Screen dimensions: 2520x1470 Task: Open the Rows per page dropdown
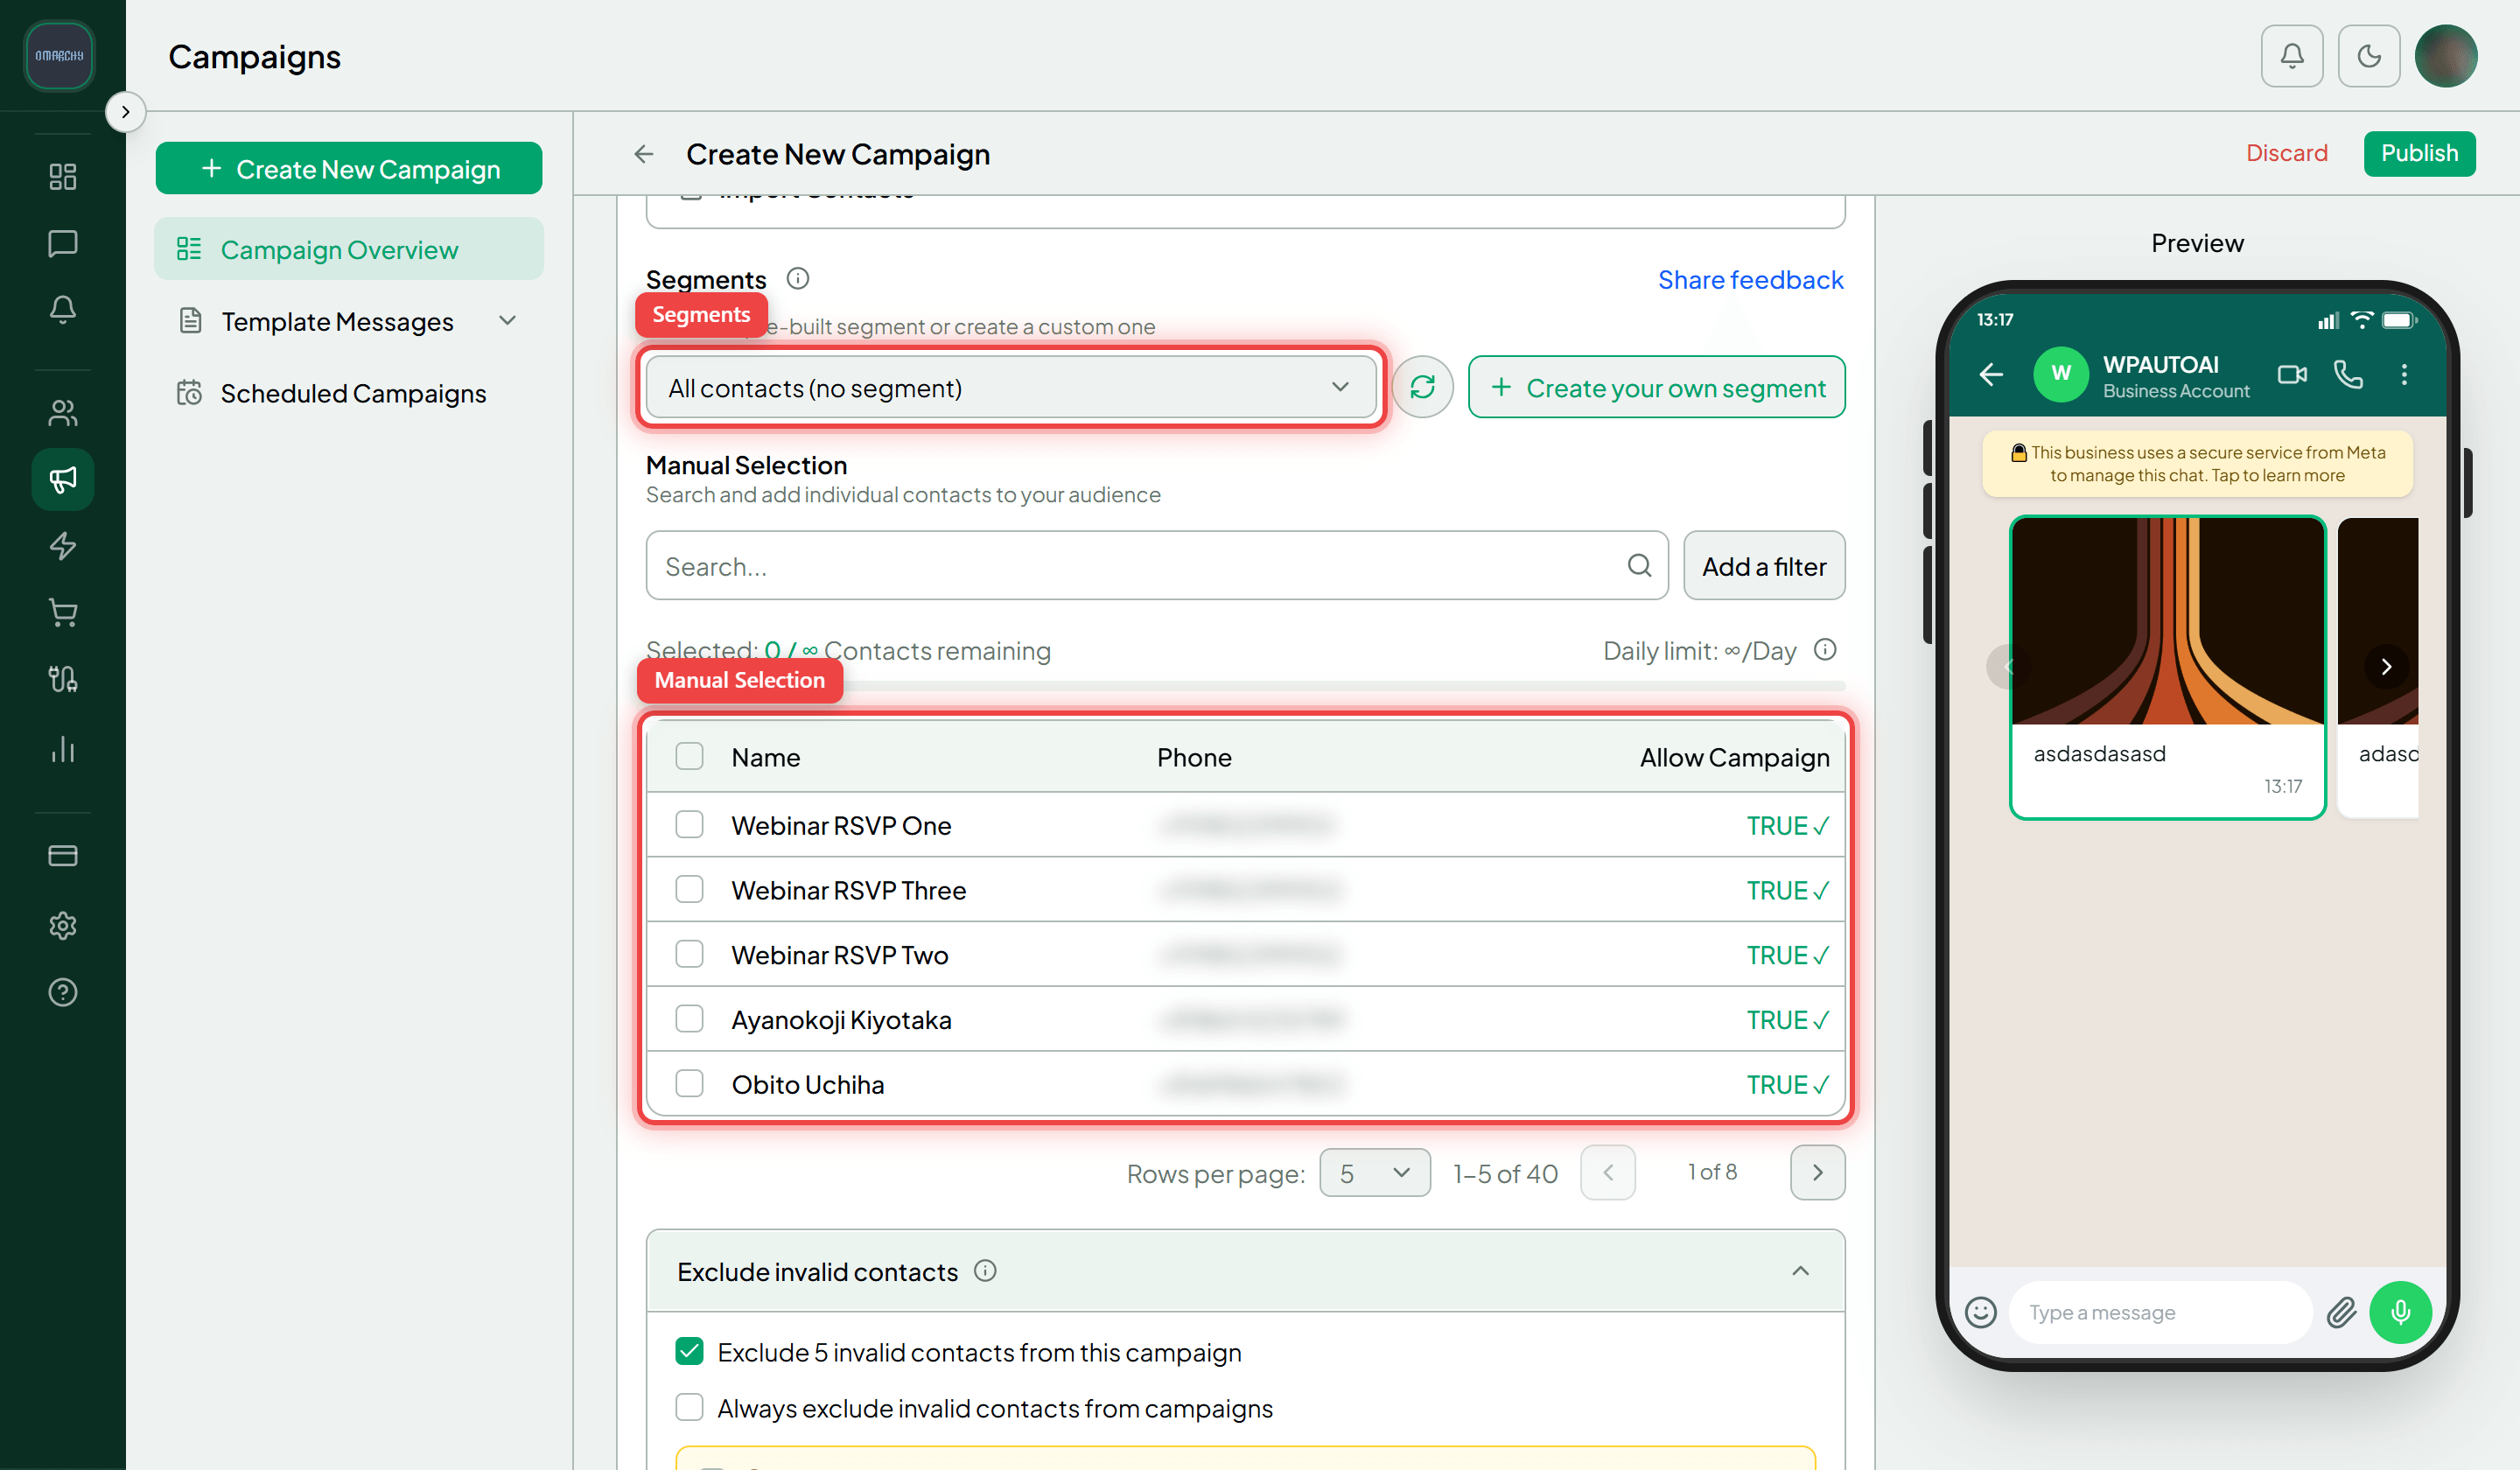coord(1374,1172)
